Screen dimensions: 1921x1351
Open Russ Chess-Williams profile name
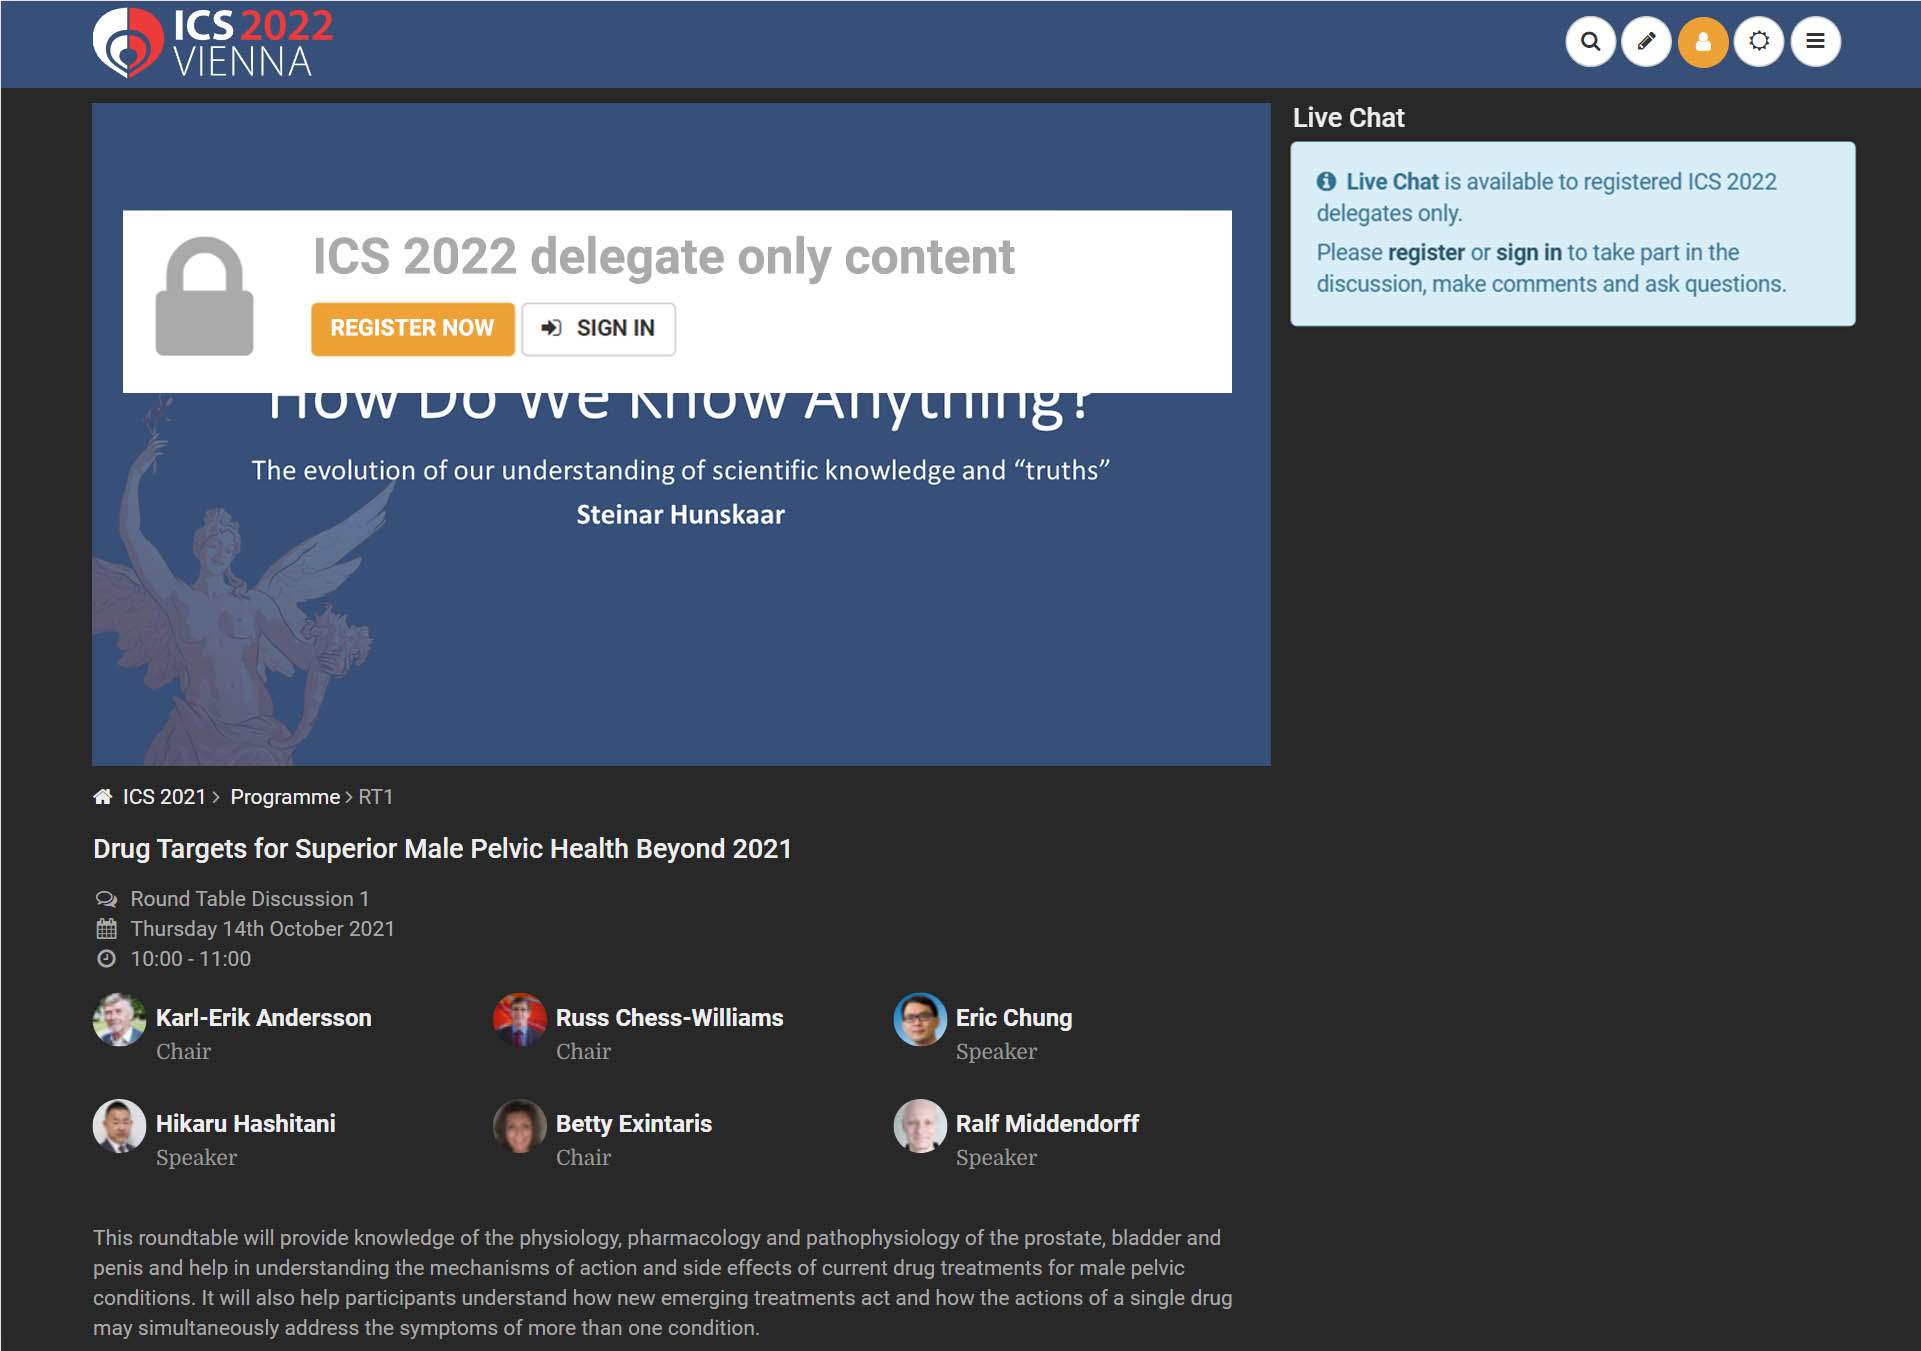[x=670, y=1018]
